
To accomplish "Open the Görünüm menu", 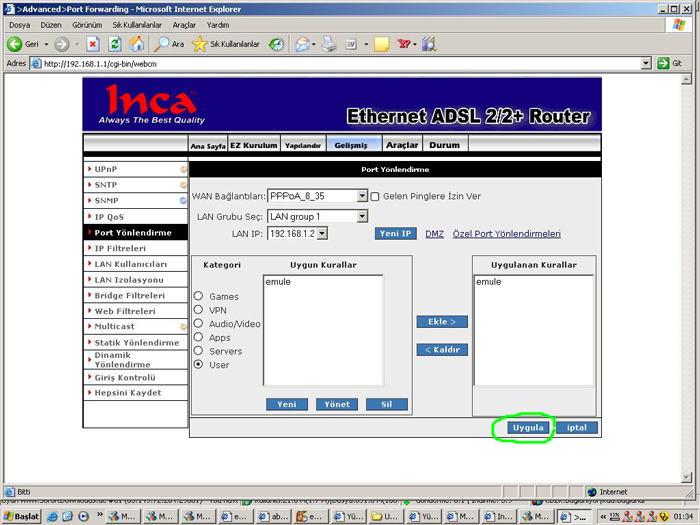I will coord(87,25).
